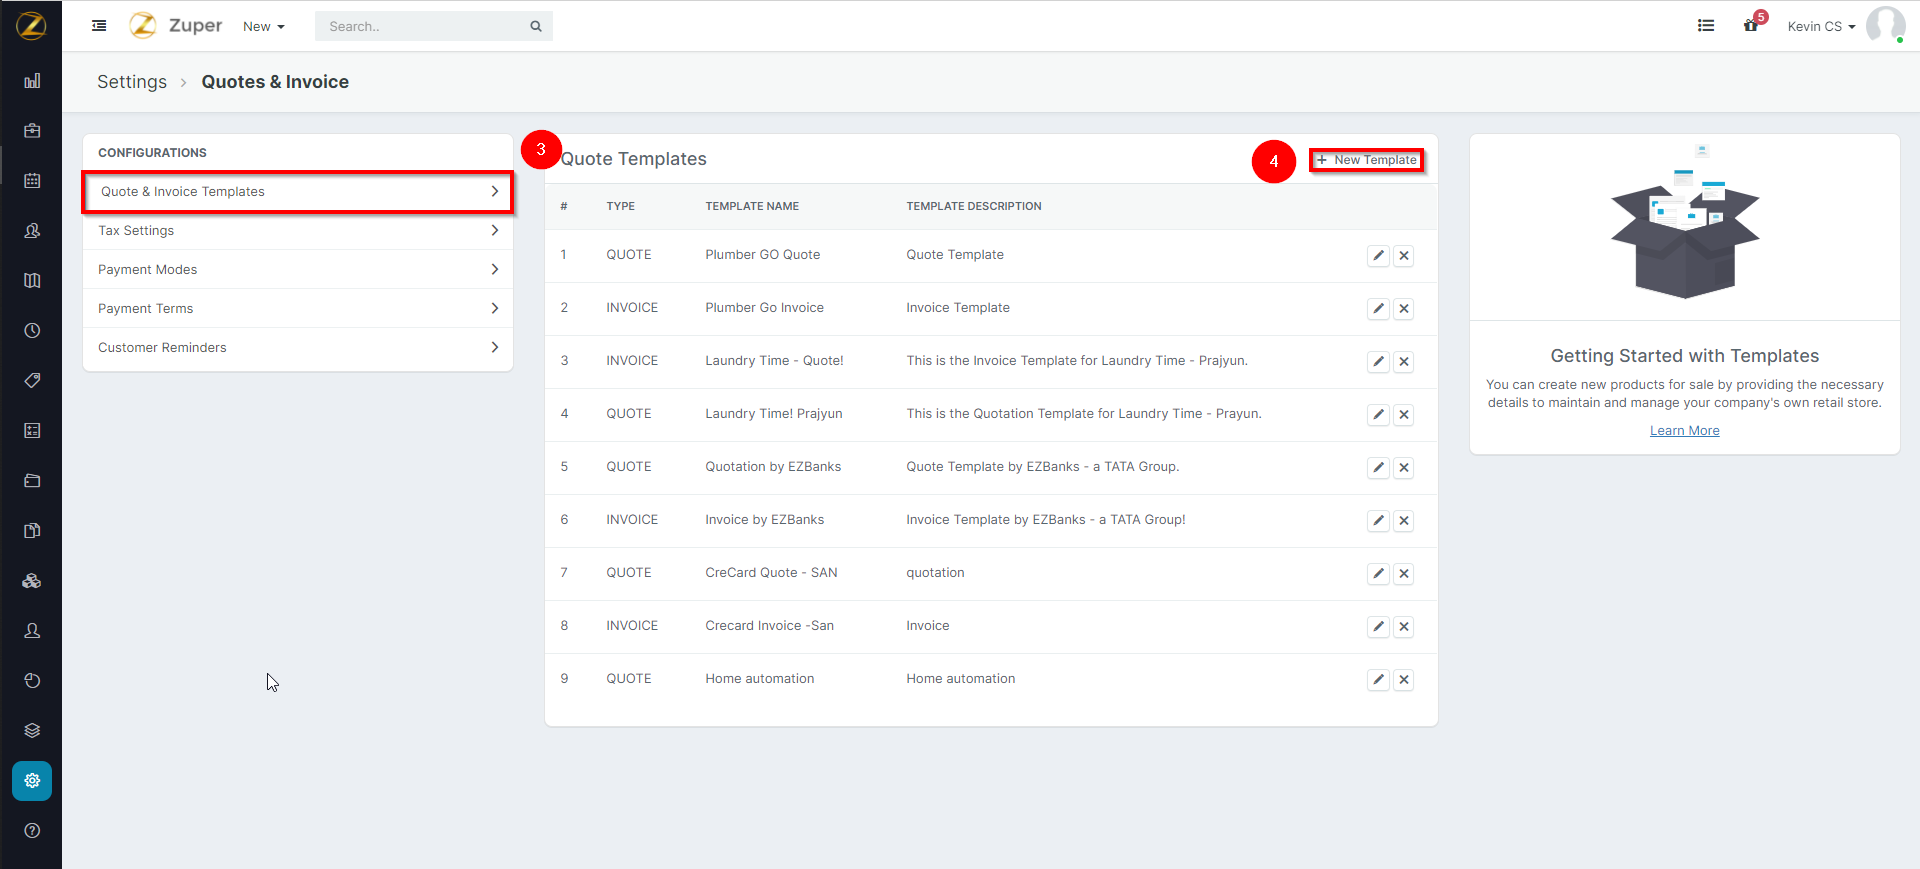This screenshot has width=1920, height=869.
Task: Click the Search input field
Action: click(x=425, y=27)
